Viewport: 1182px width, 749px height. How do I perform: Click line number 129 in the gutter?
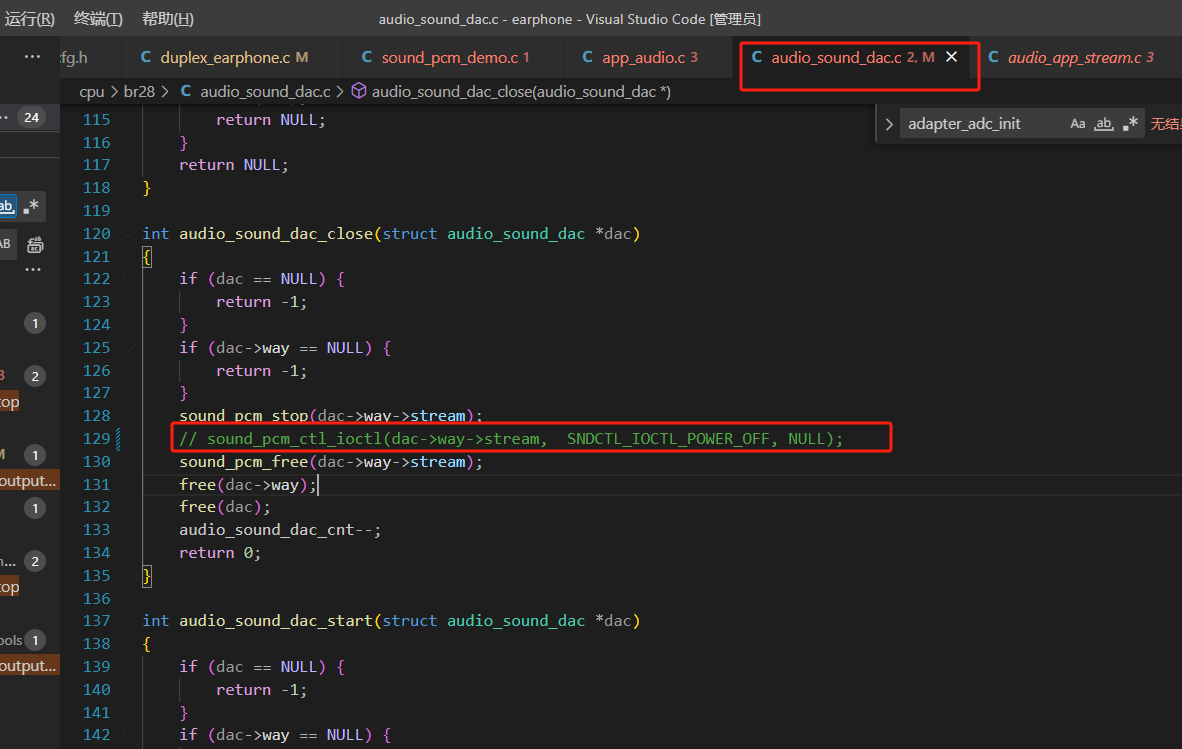click(96, 439)
